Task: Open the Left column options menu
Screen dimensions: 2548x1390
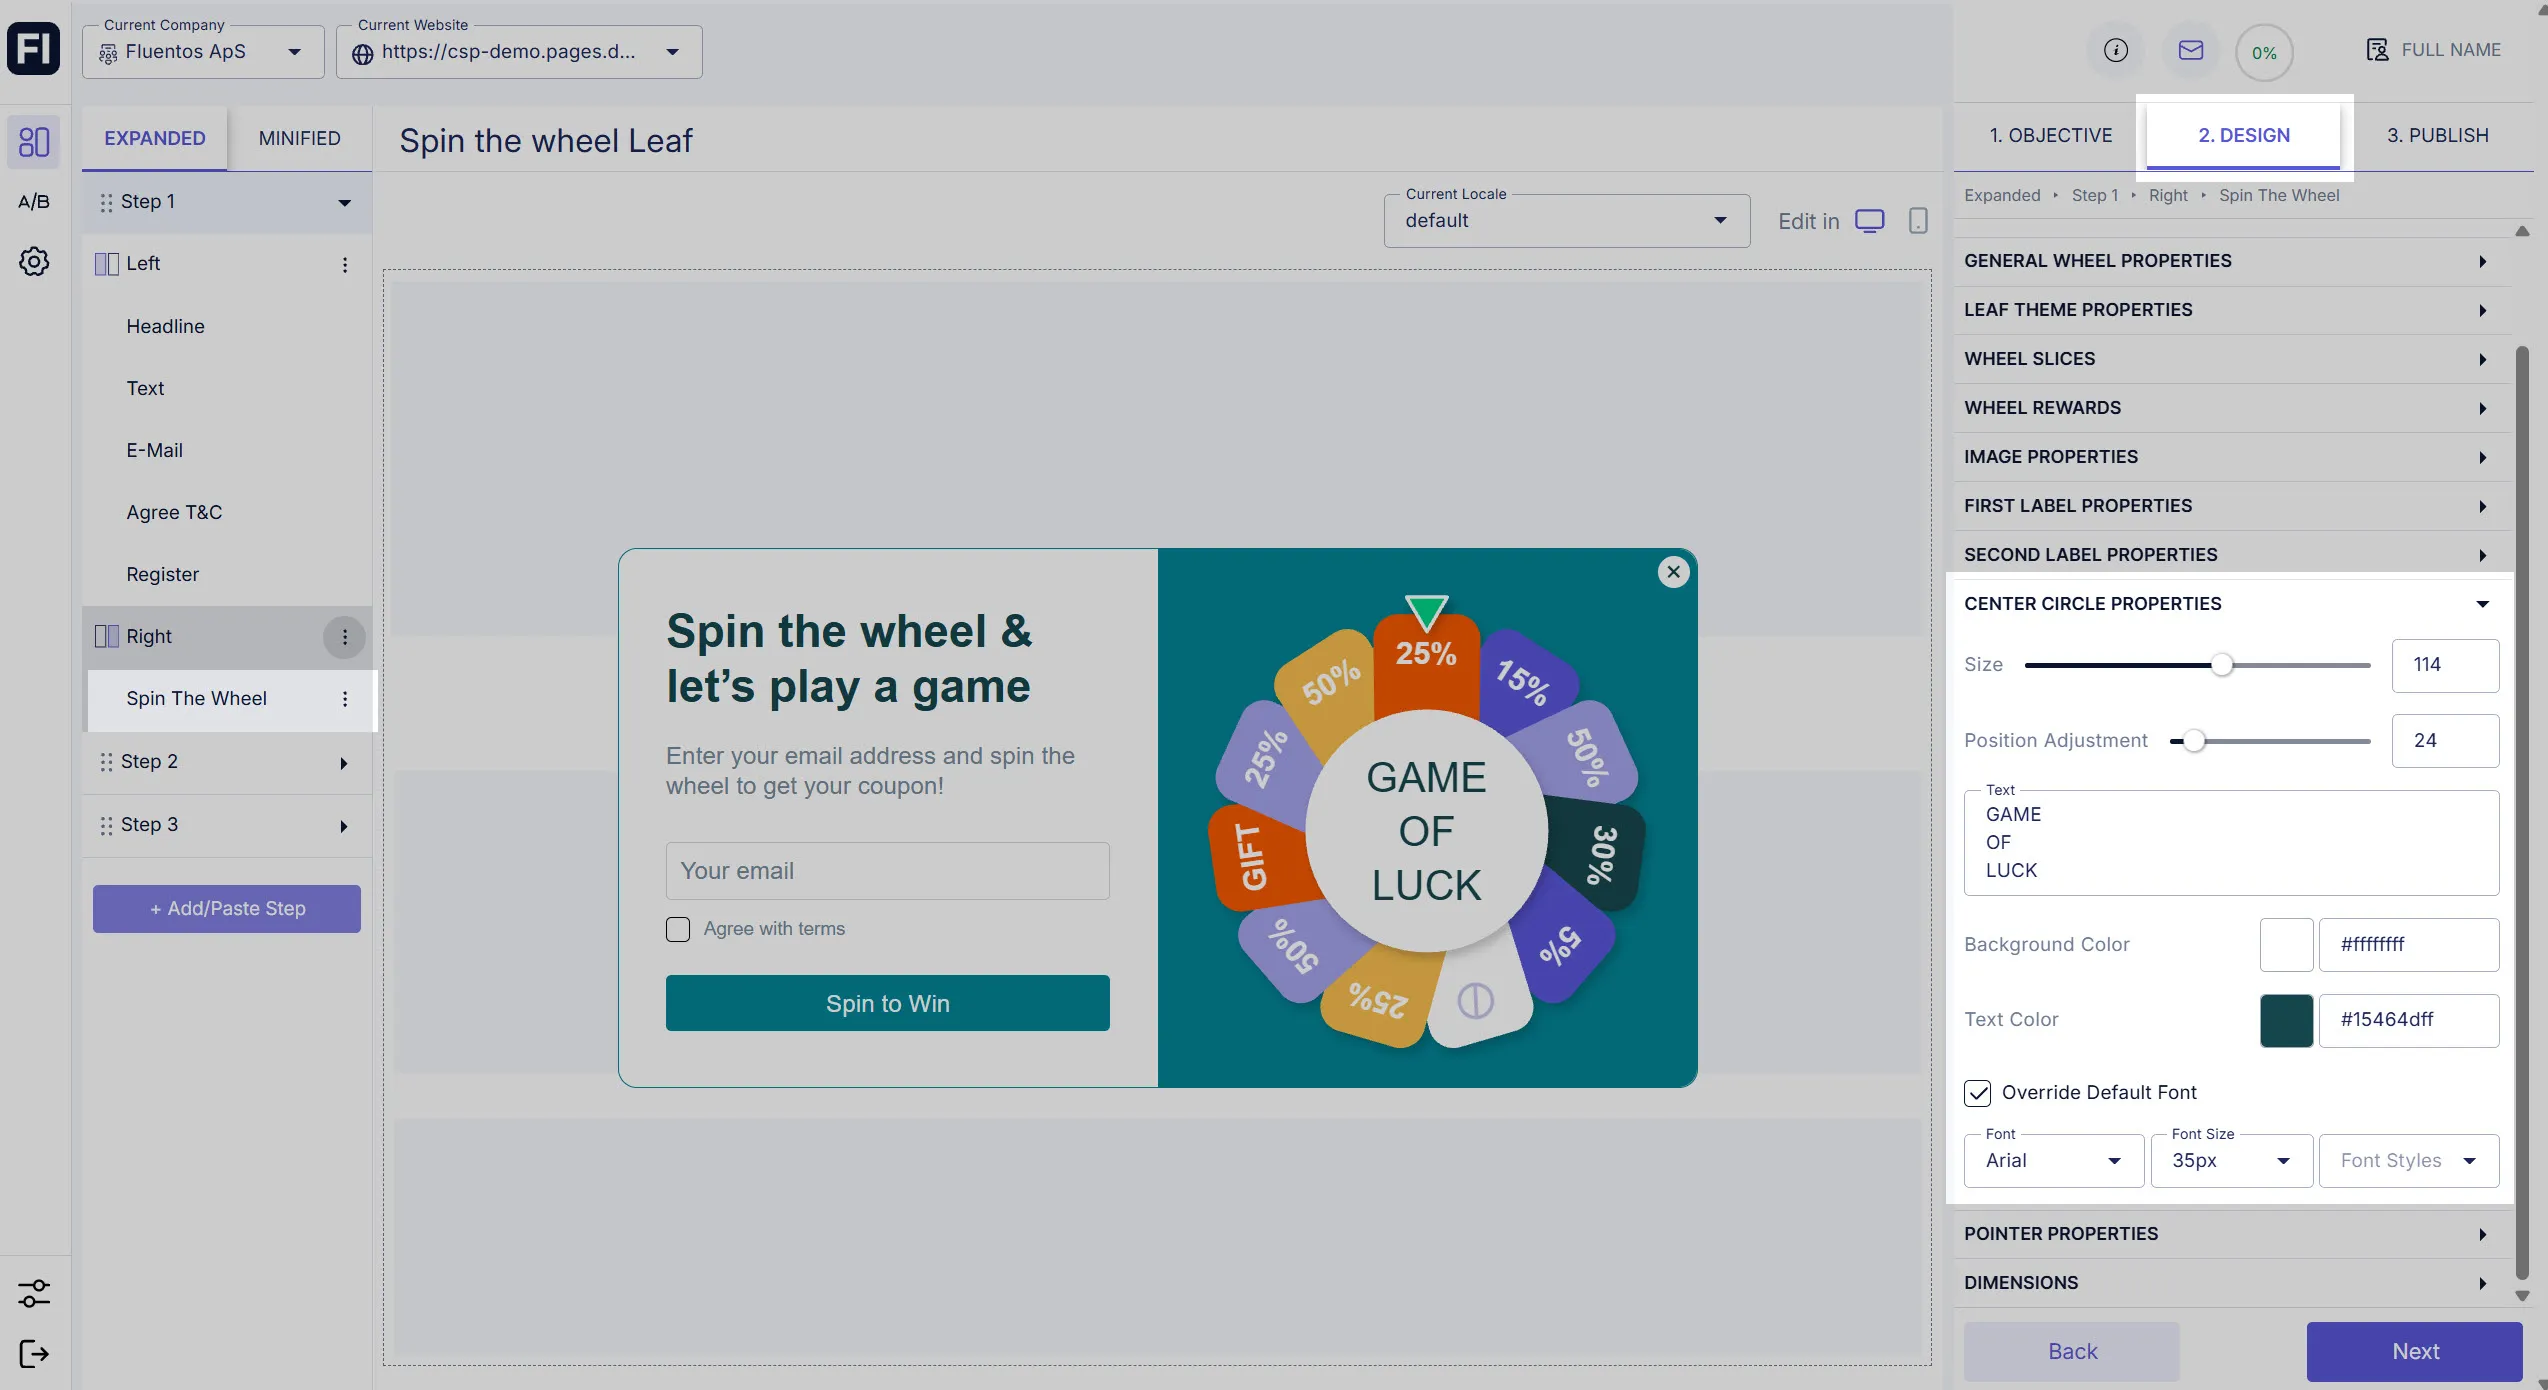Action: (345, 264)
